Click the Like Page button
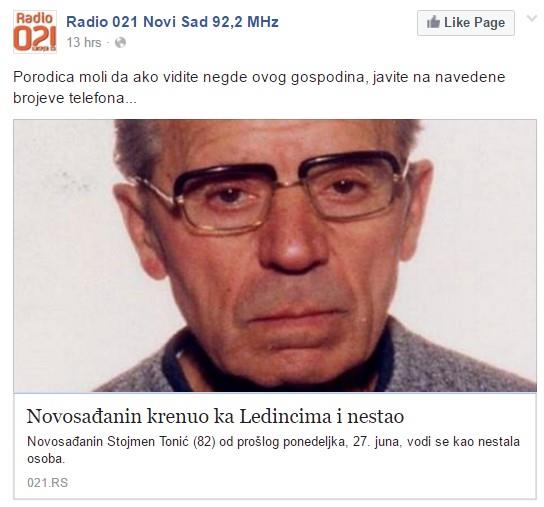 466,23
